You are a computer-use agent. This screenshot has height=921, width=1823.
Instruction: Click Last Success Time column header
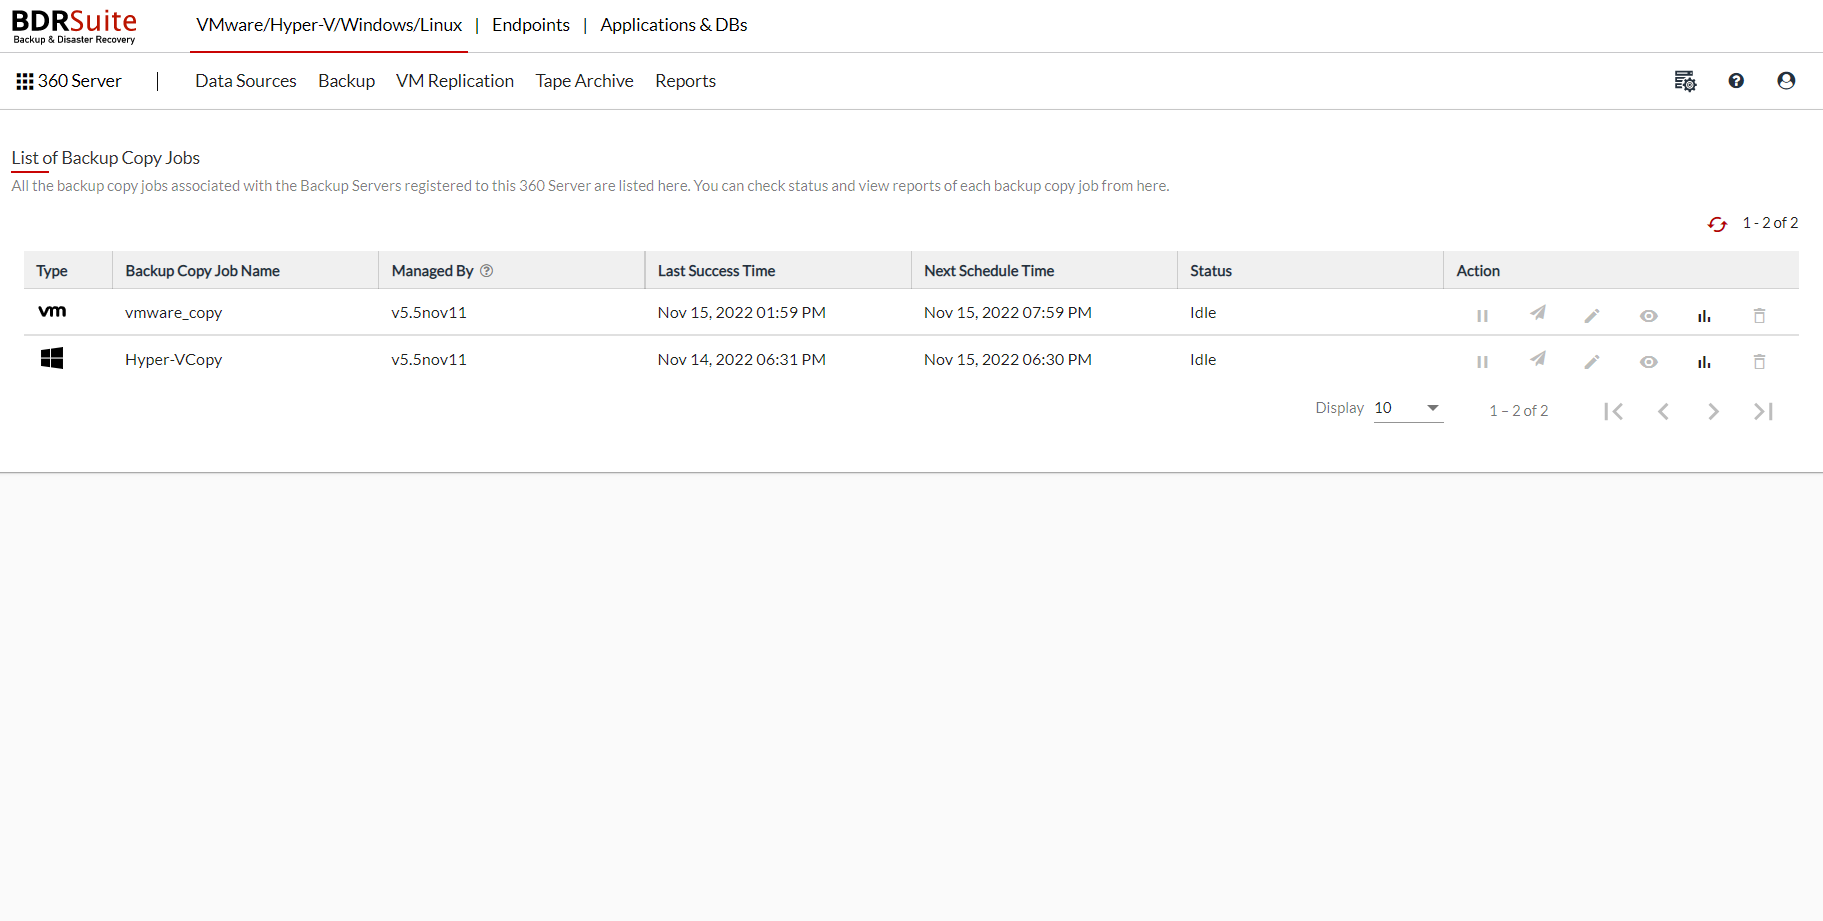[716, 271]
